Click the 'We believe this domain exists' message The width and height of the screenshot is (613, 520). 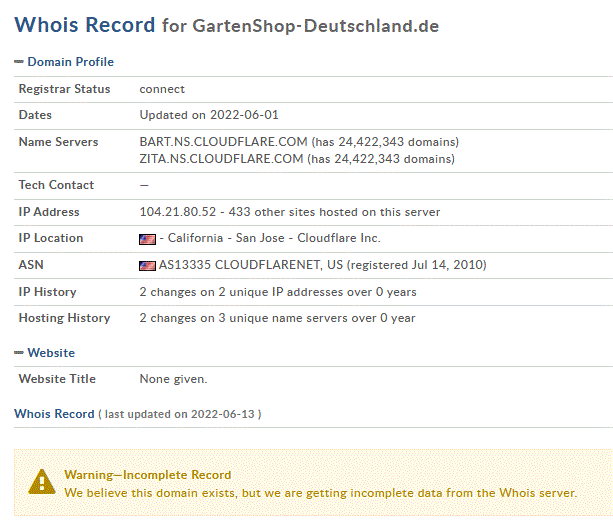pyautogui.click(x=321, y=493)
